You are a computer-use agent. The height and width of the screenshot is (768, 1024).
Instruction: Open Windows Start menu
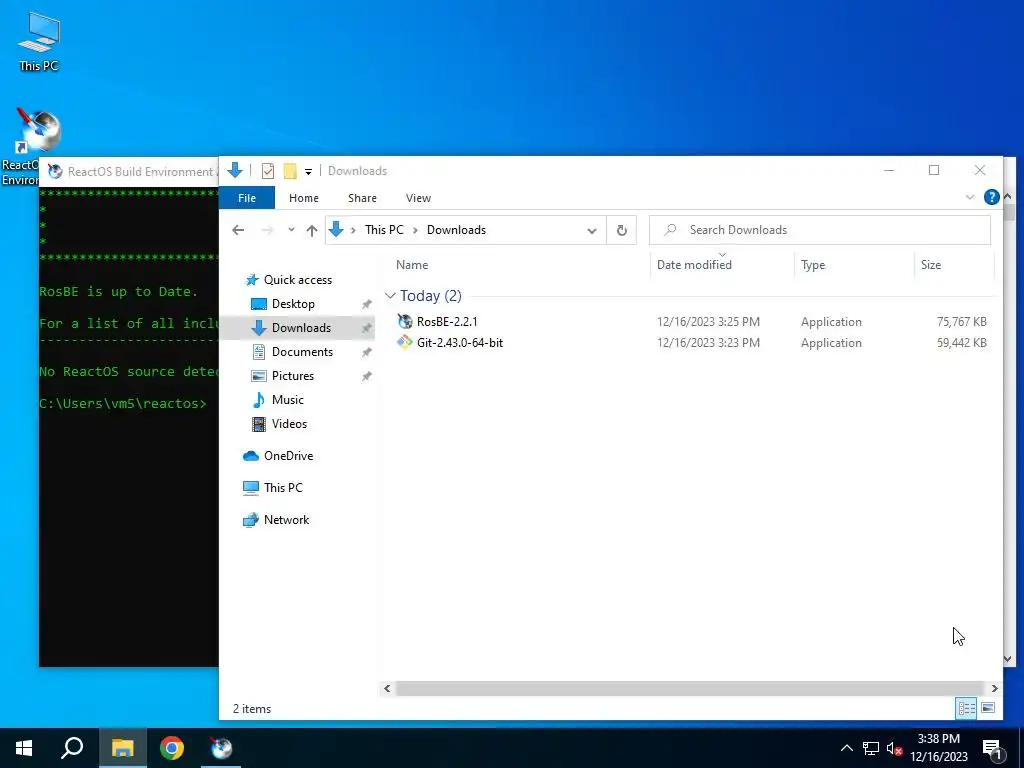24,748
